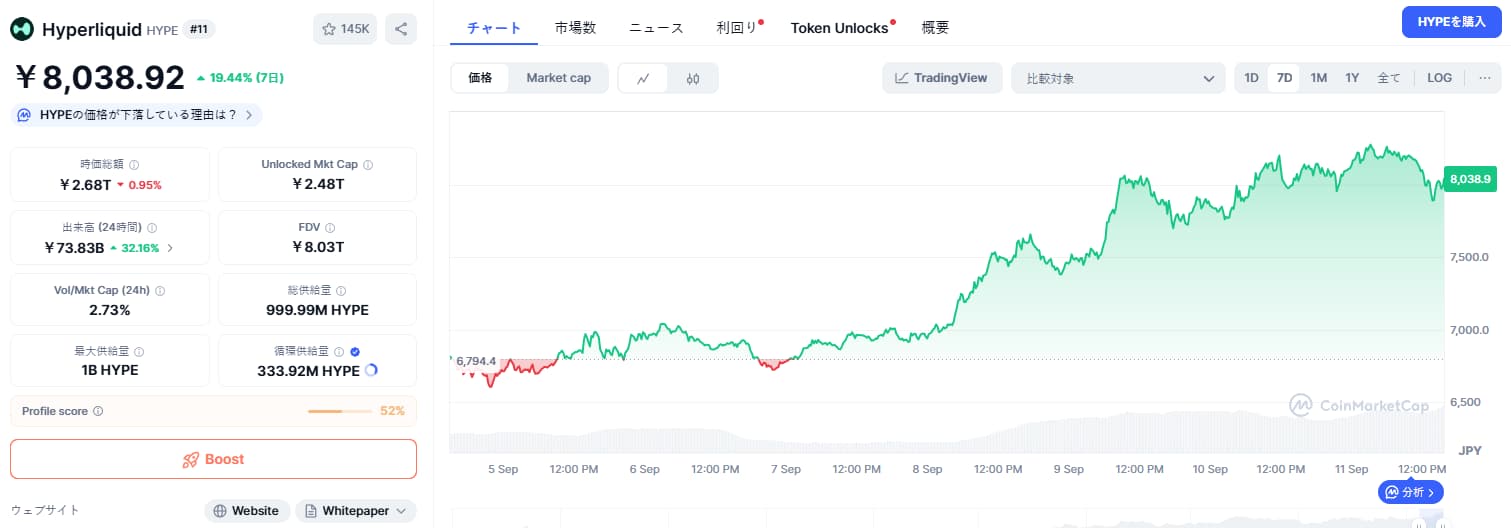Click the HYPEを購入 buy button
The image size is (1511, 528).
pyautogui.click(x=1452, y=21)
